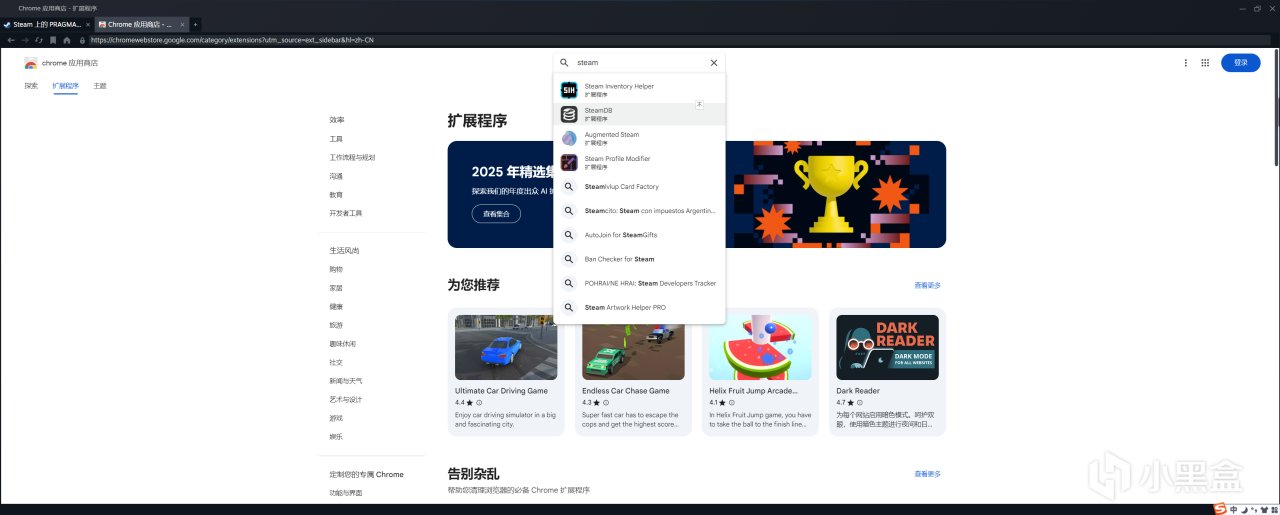Click the browser back arrow
Screen dimensions: 1280x515
tap(11, 40)
